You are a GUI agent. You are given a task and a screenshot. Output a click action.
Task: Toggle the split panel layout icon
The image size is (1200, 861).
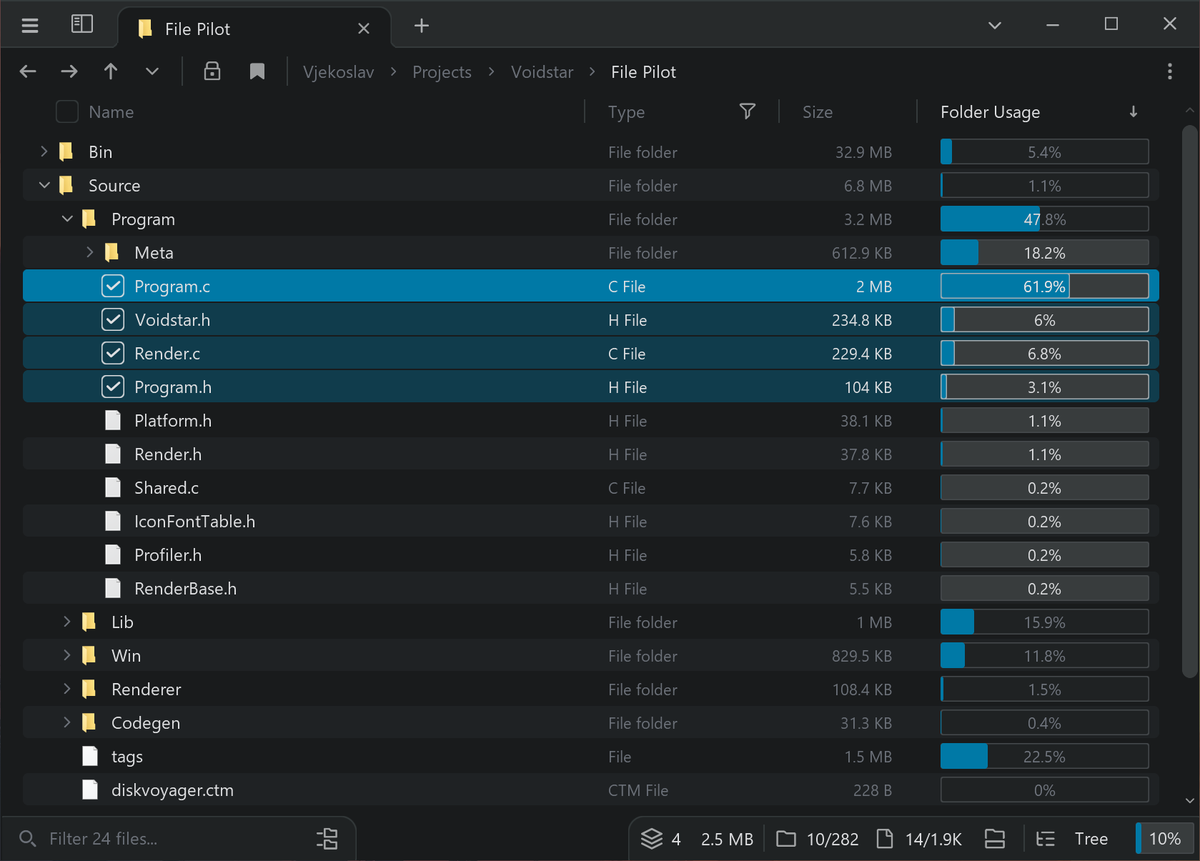[82, 24]
